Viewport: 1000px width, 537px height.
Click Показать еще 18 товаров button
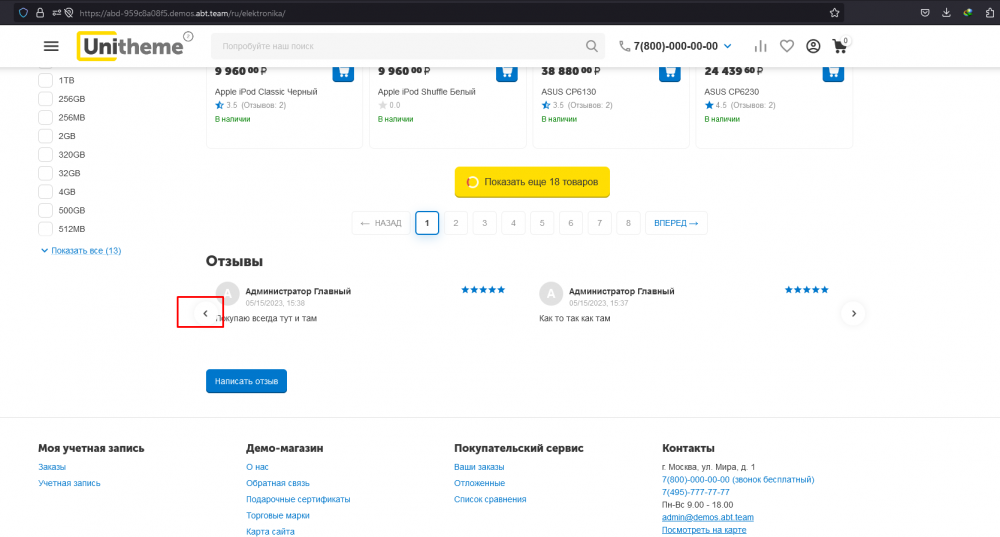coord(532,182)
